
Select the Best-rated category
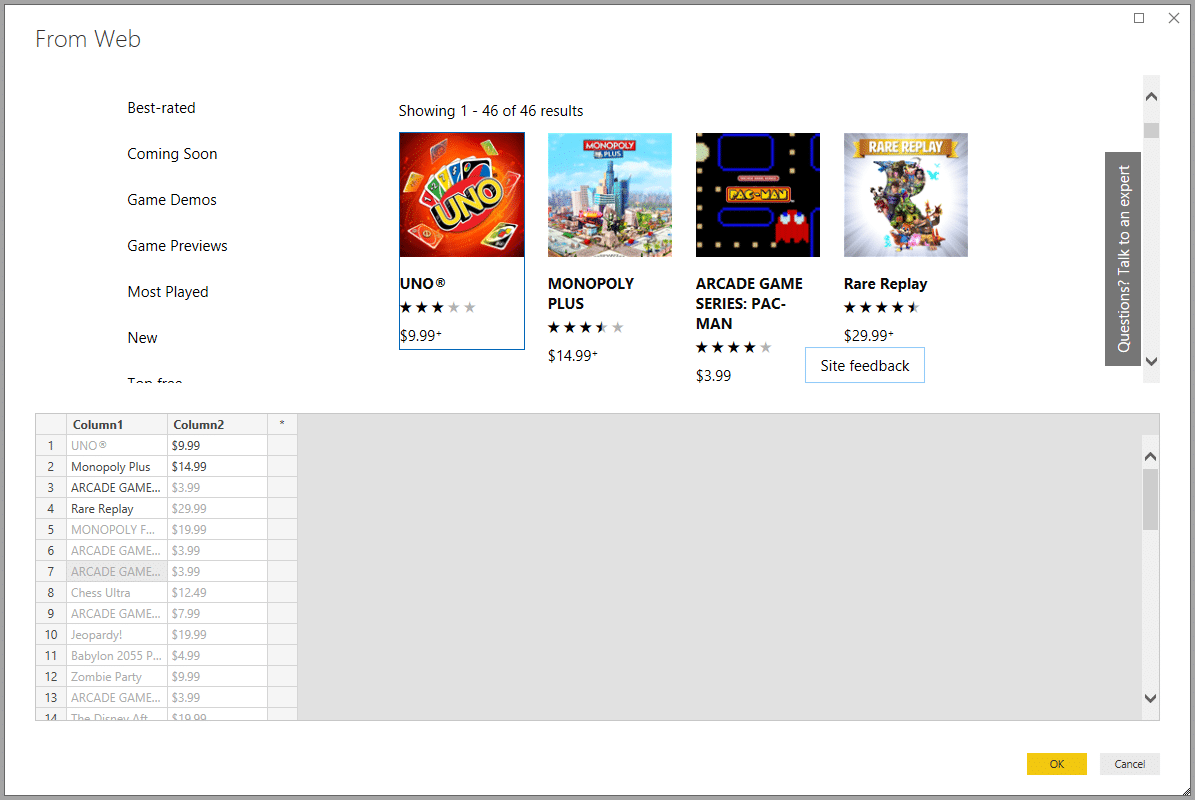pyautogui.click(x=161, y=107)
